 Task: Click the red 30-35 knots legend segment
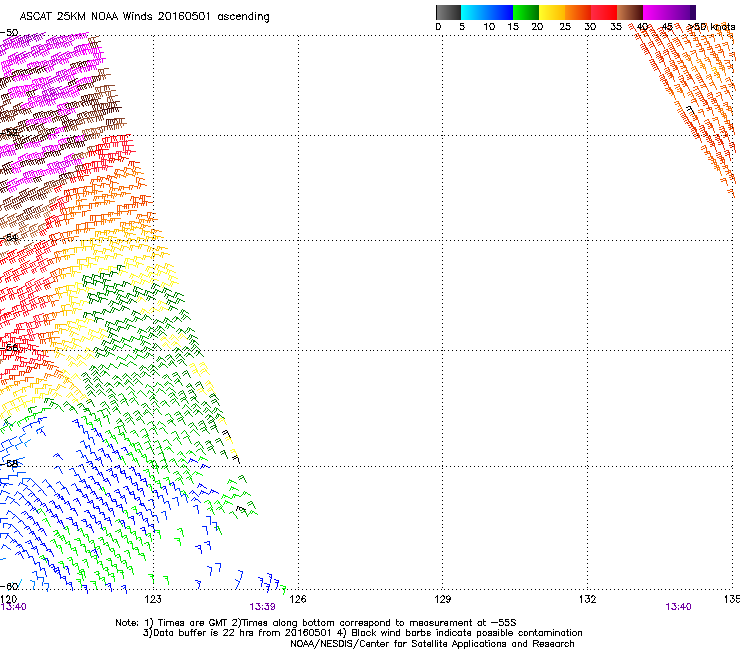(604, 12)
